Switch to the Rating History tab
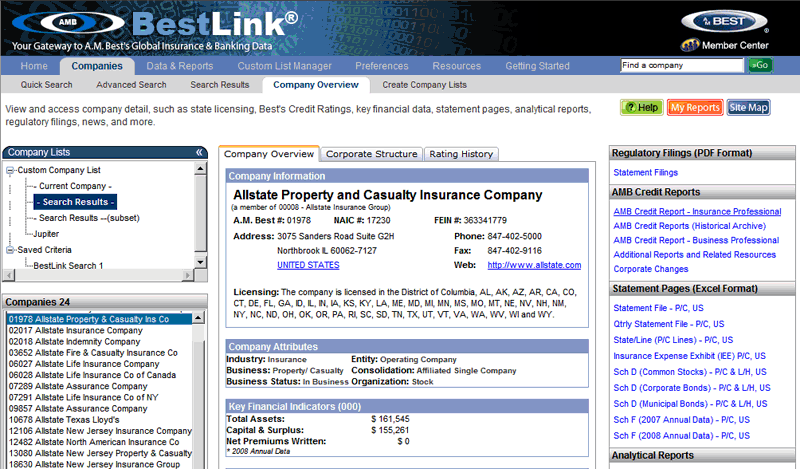Image resolution: width=800 pixels, height=469 pixels. 461,154
